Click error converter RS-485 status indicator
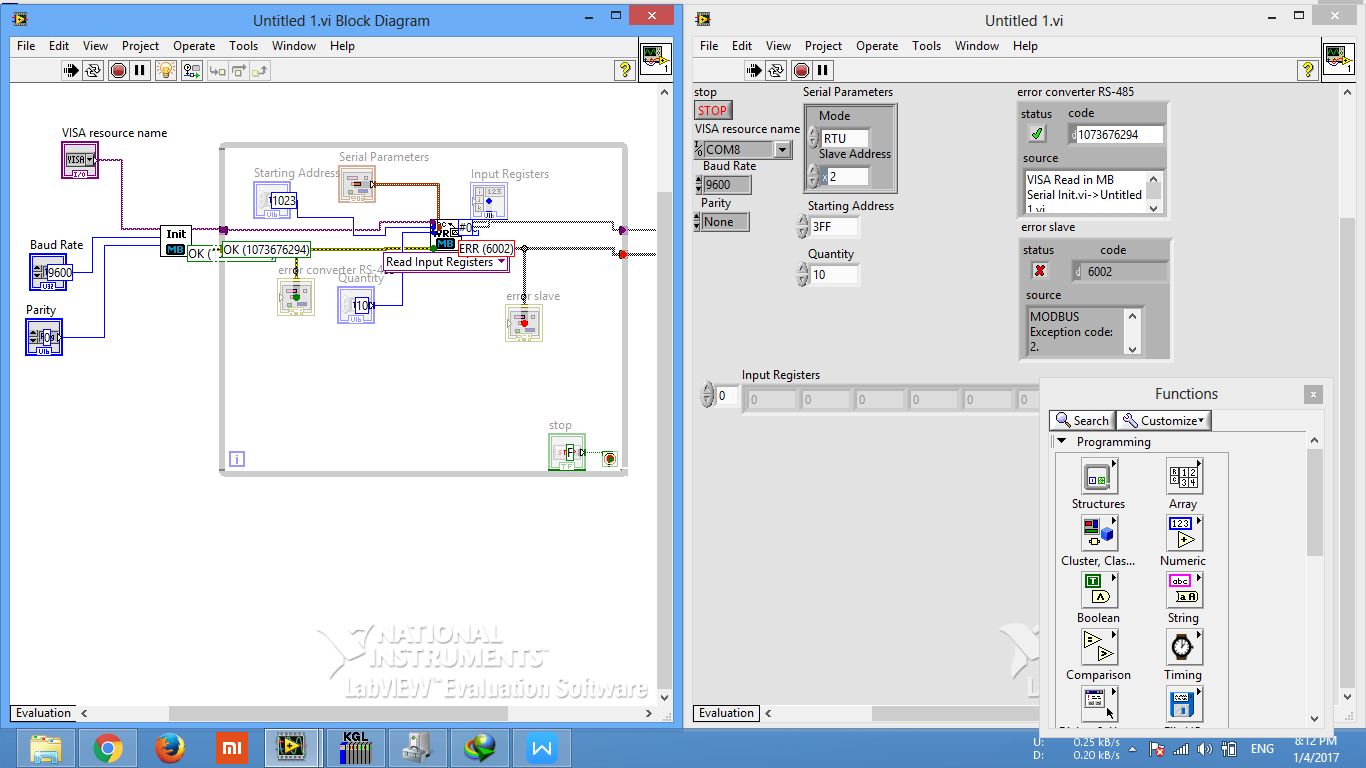Viewport: 1366px width, 768px height. point(1037,133)
